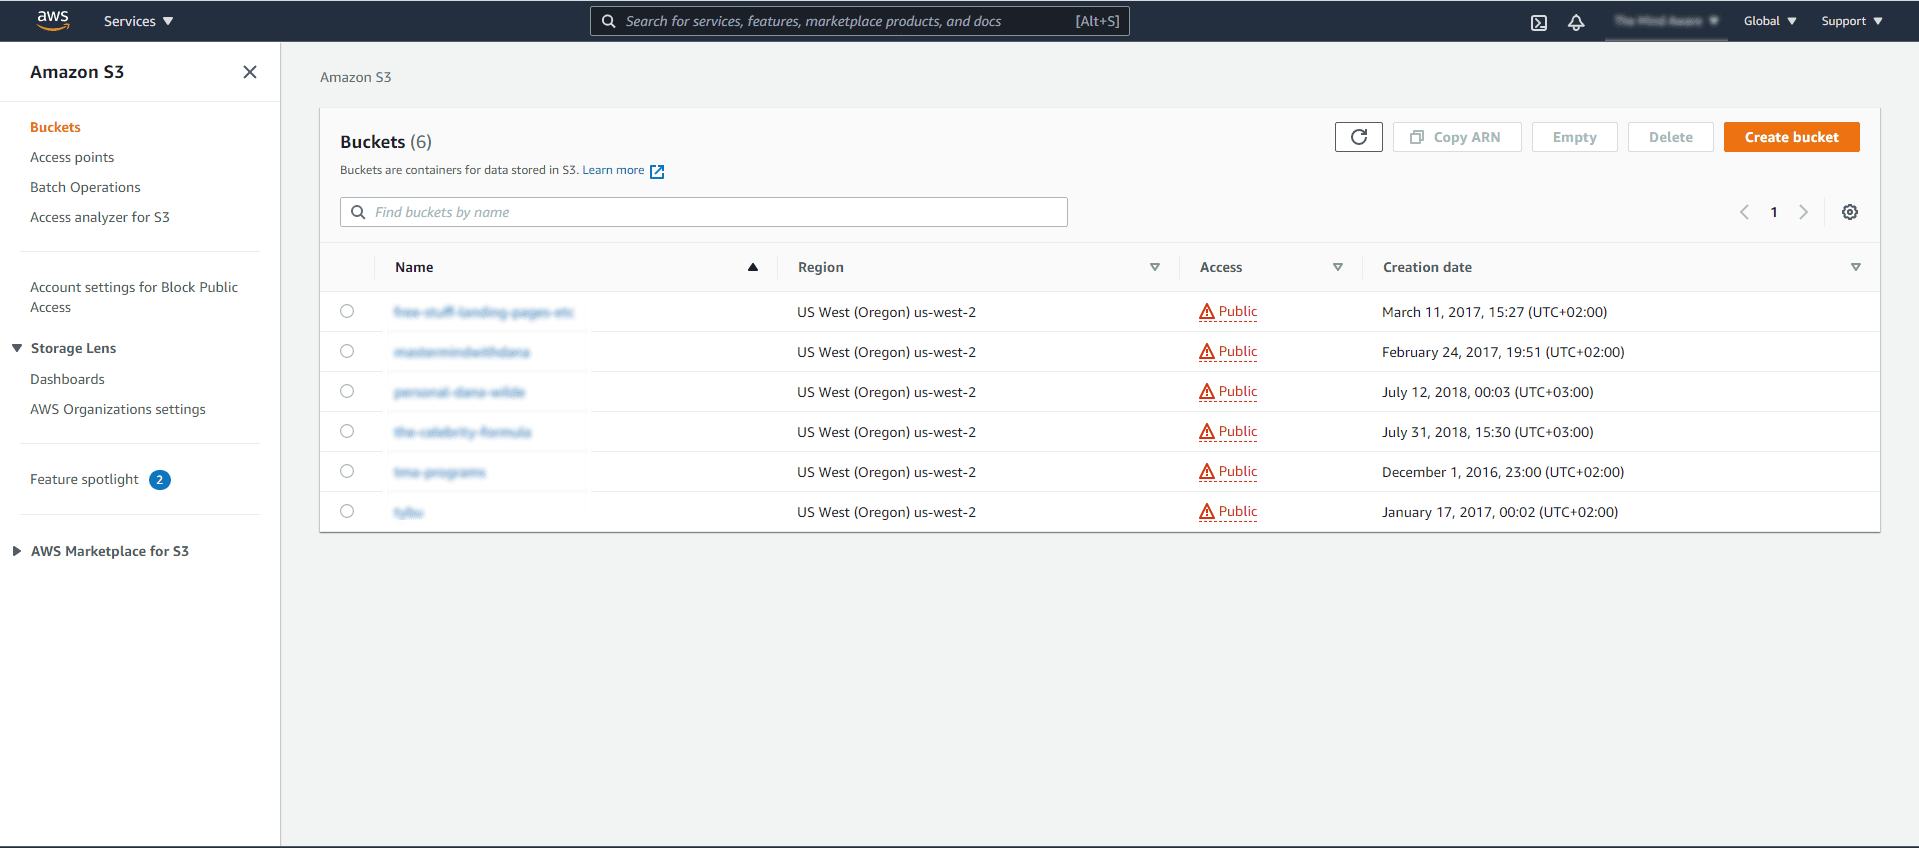
Task: Go to previous page arrow
Action: point(1744,212)
